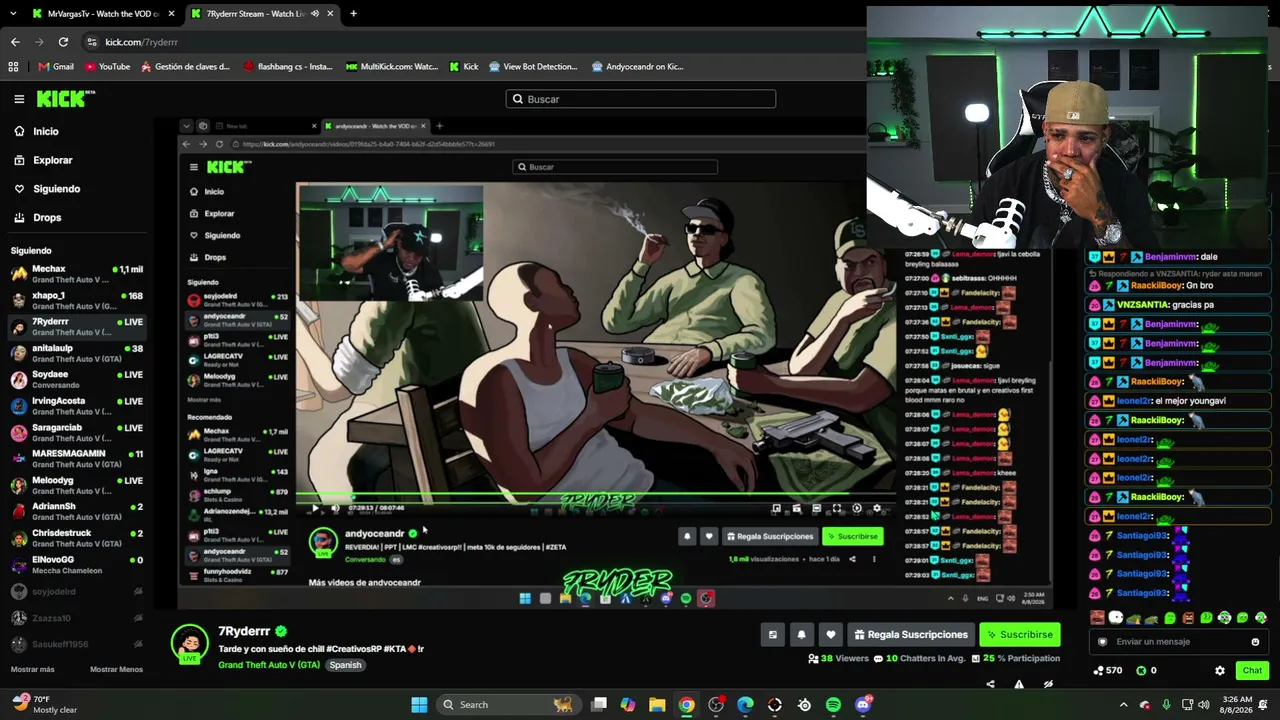Reload the kick.com page
Image resolution: width=1280 pixels, height=720 pixels.
pos(63,42)
